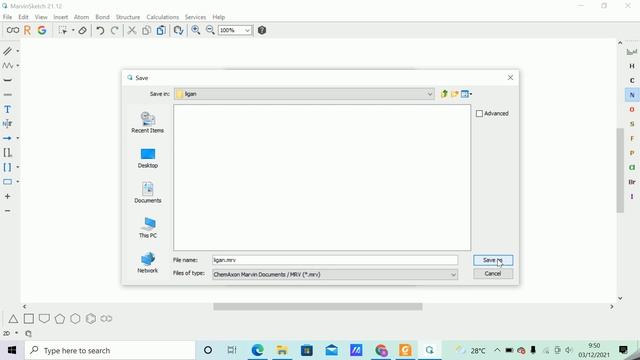
Task: Insert the benzene ring template
Action: click(x=91, y=318)
